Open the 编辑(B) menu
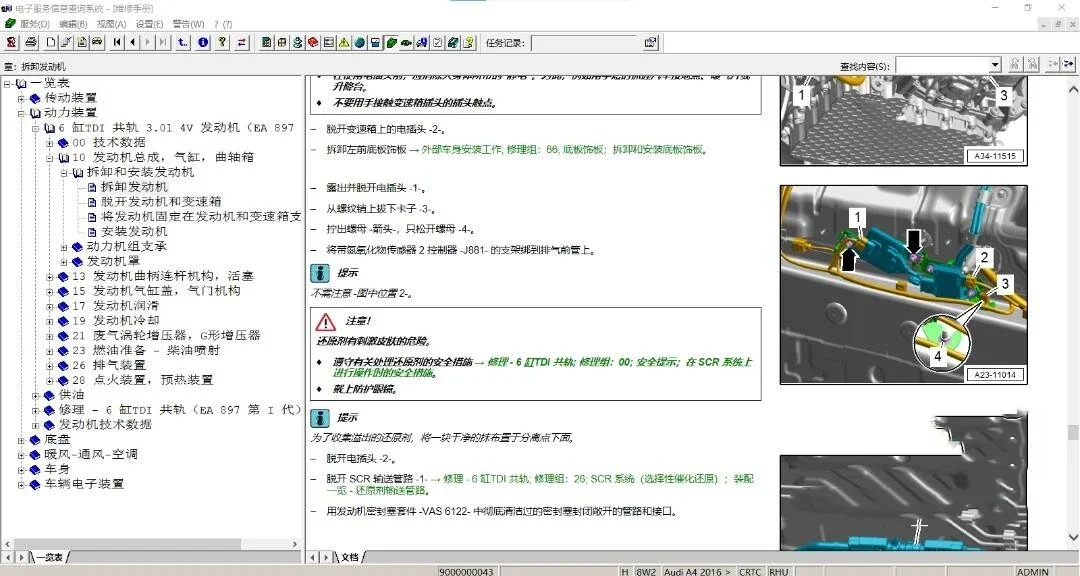Image resolution: width=1080 pixels, height=576 pixels. 73,24
